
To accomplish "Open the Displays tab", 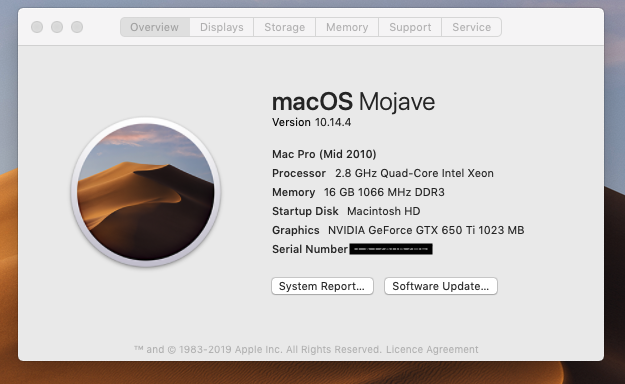I will (222, 27).
